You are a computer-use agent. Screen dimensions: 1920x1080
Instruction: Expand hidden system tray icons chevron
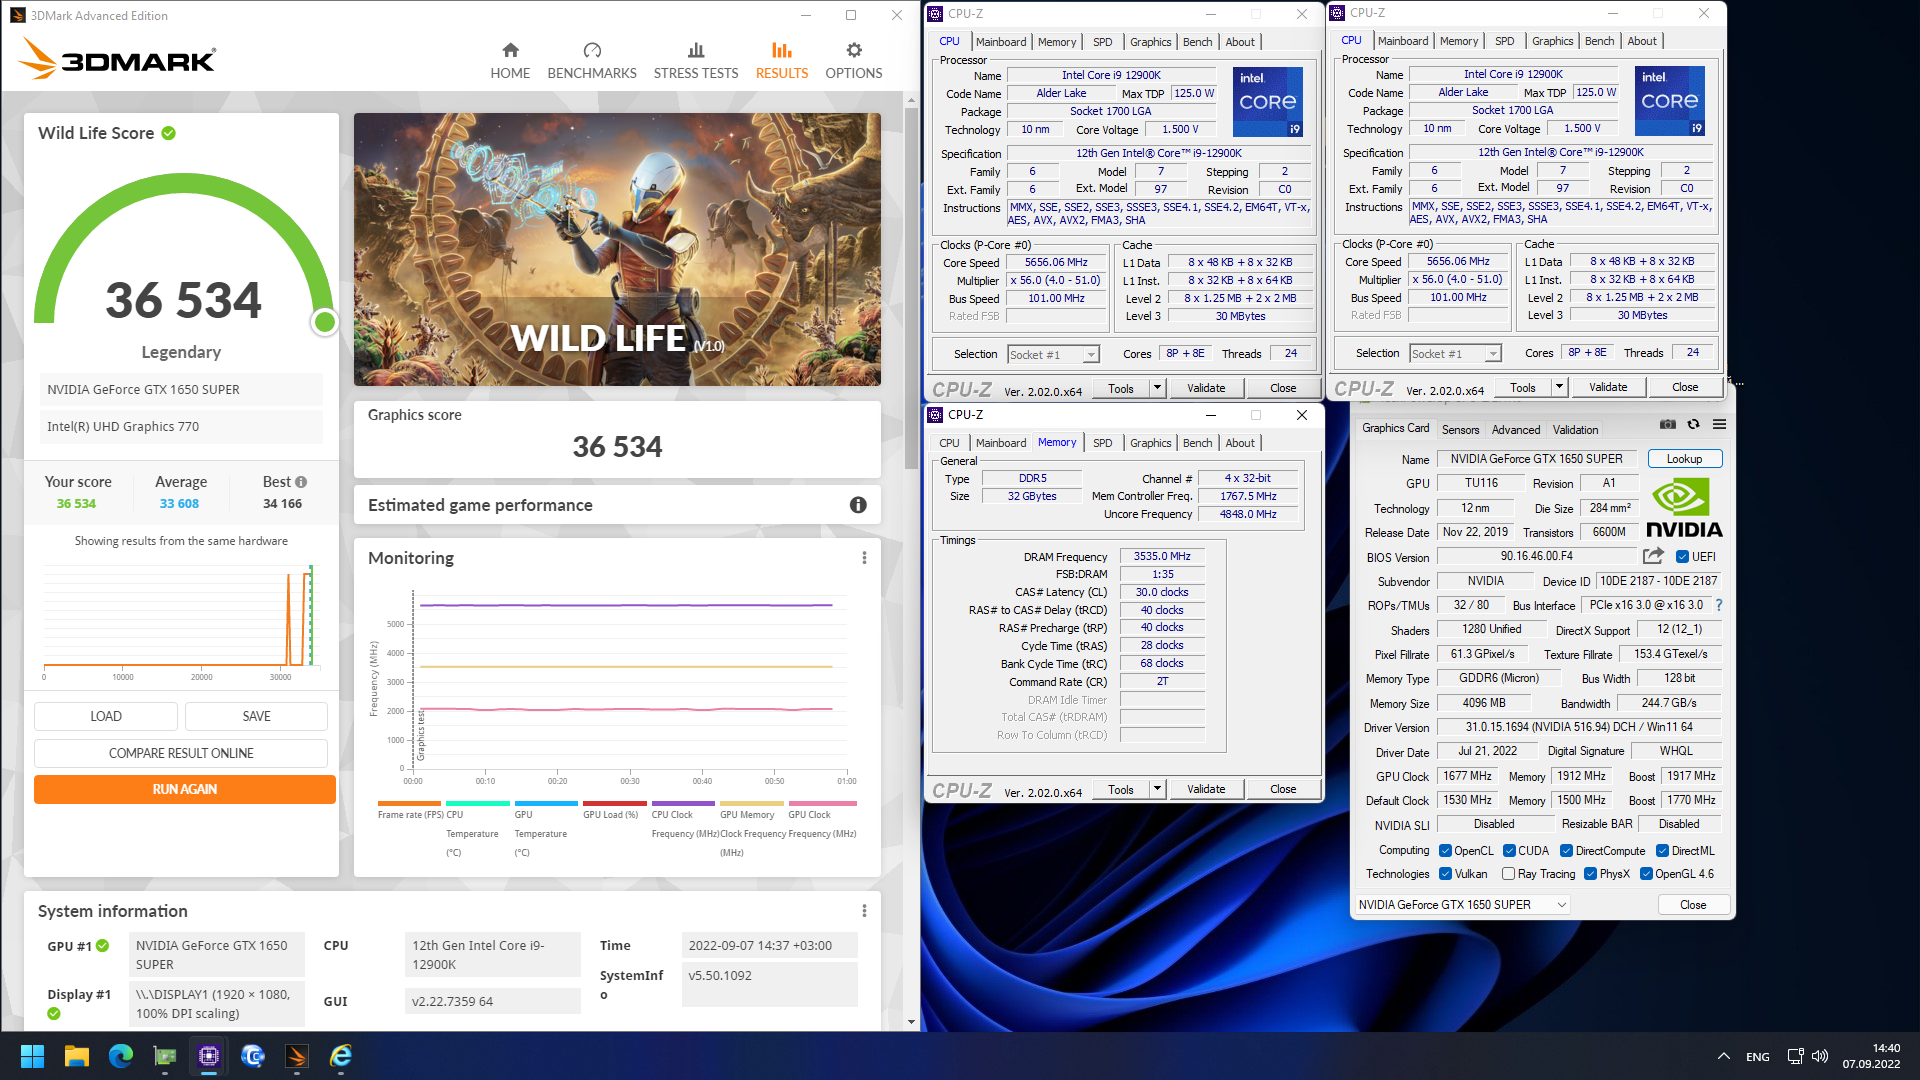(1724, 1056)
